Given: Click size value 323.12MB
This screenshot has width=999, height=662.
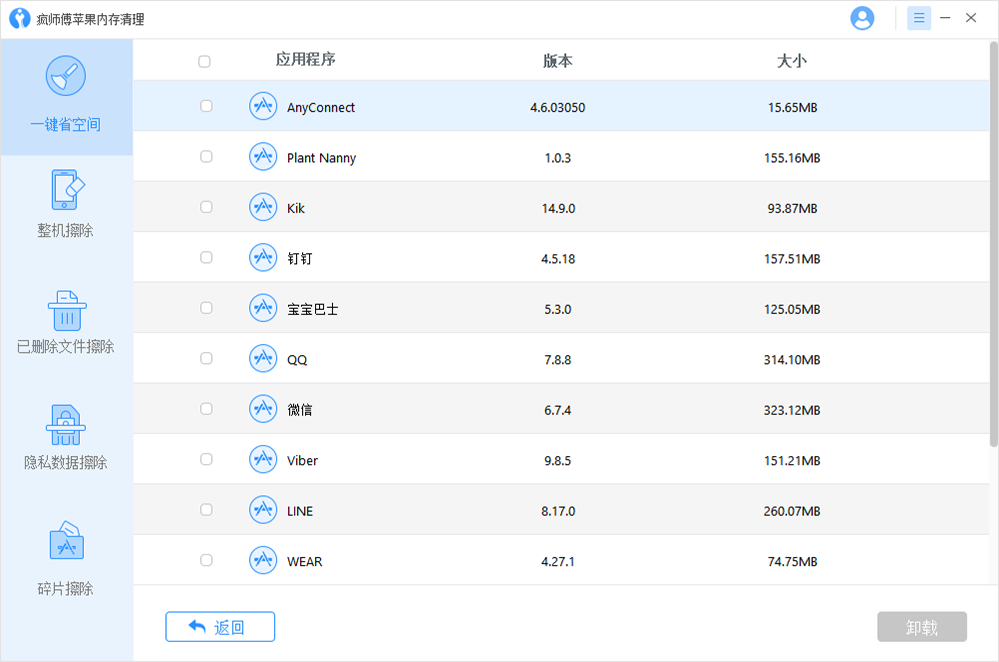Looking at the screenshot, I should point(792,410).
